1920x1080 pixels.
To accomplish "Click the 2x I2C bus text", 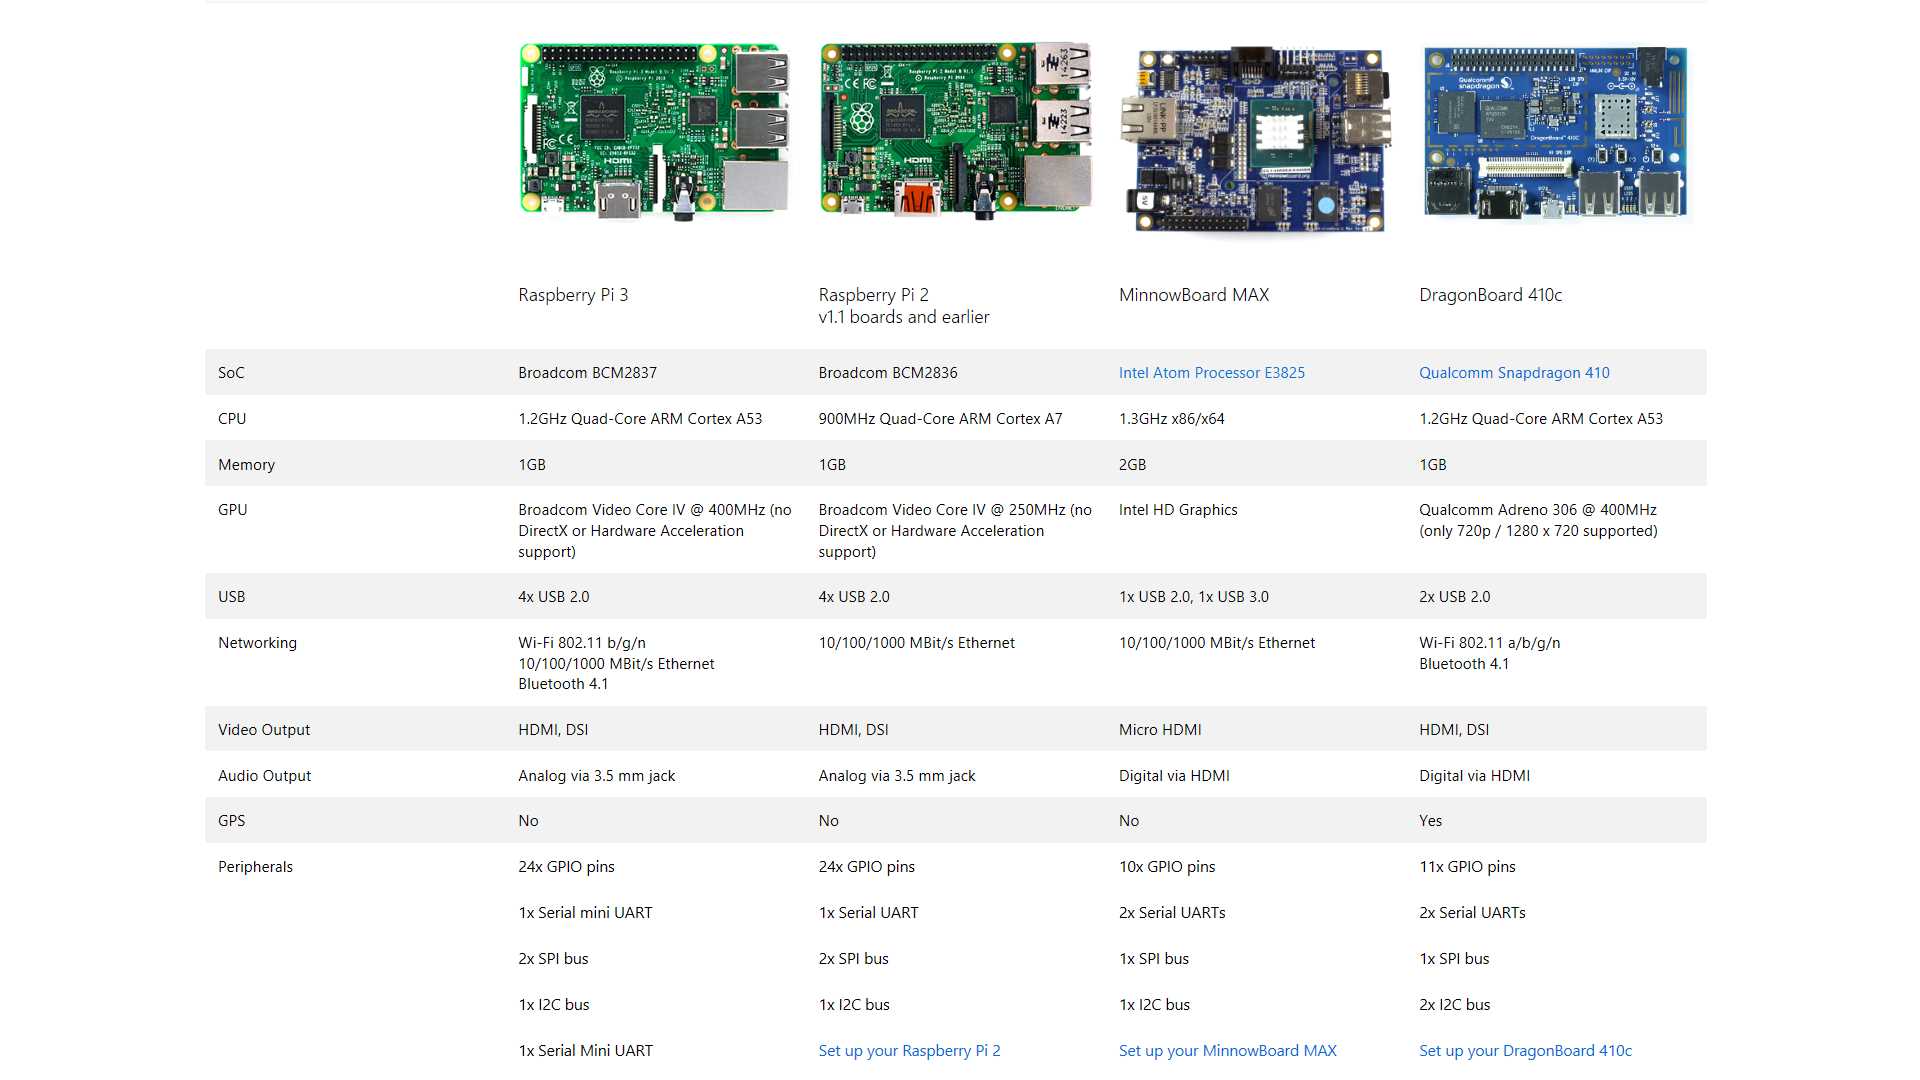I will tap(1454, 1005).
